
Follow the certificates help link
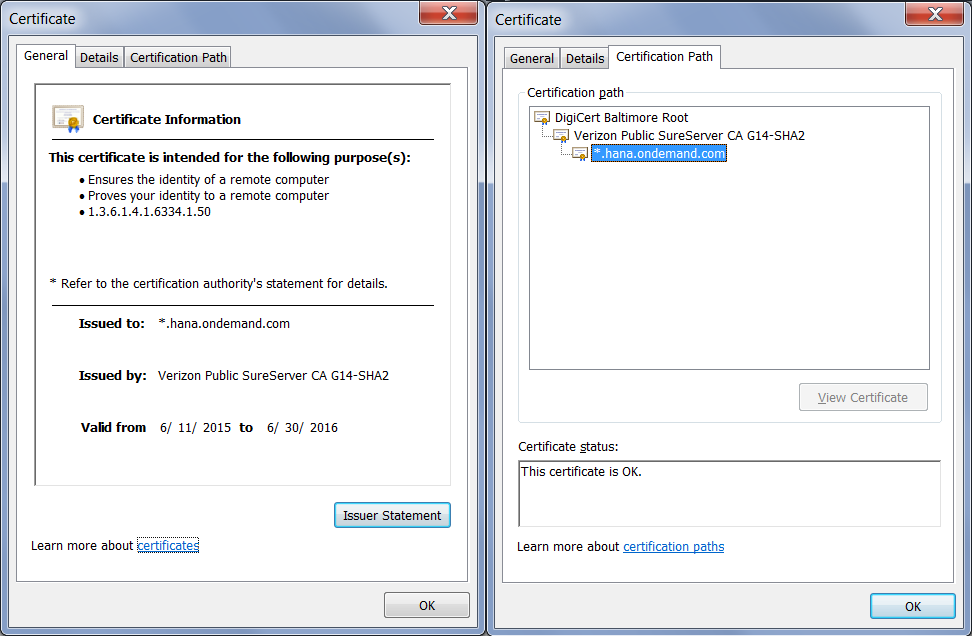point(168,546)
